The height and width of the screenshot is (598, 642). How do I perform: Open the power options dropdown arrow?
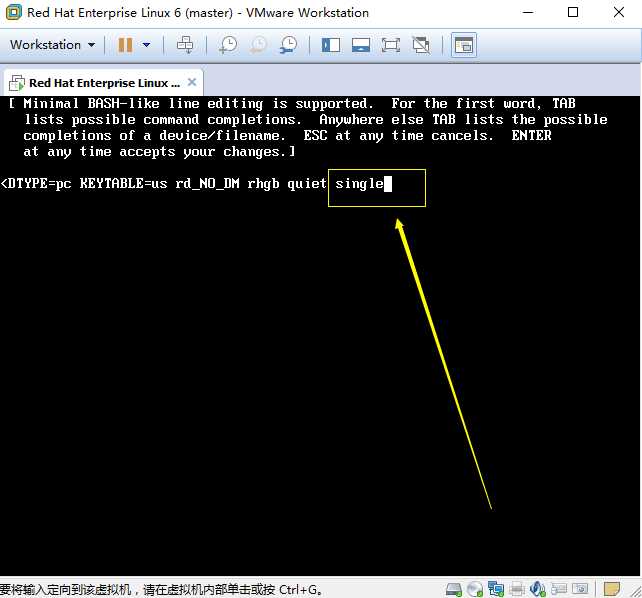[146, 45]
